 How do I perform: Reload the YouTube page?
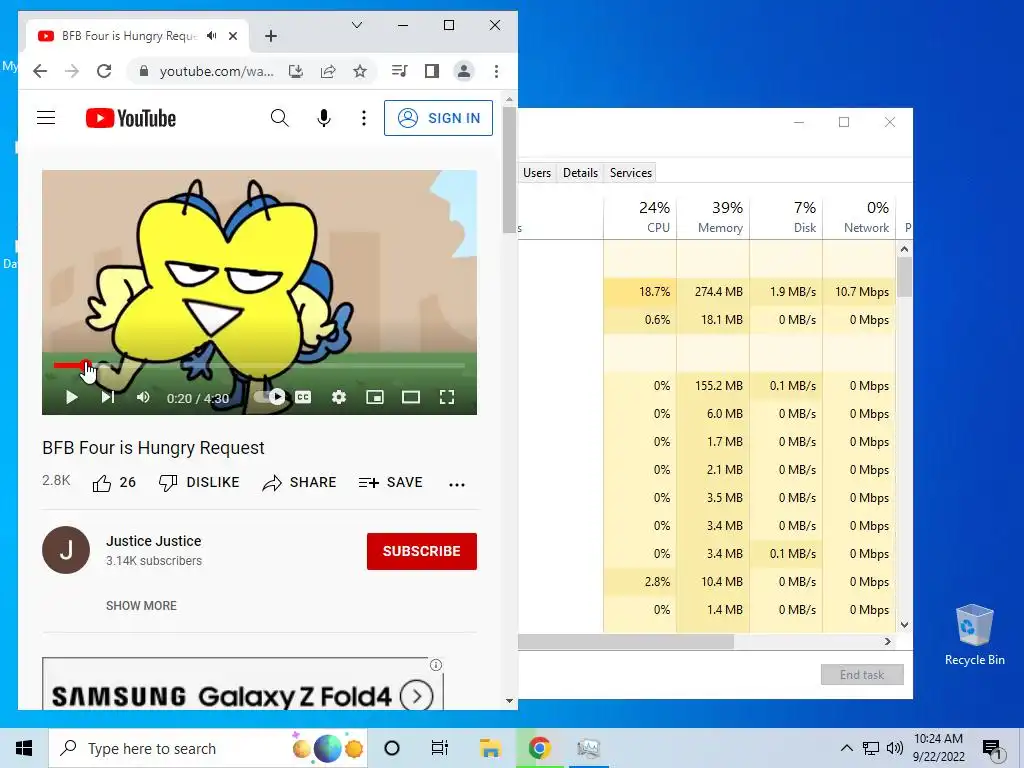104,71
